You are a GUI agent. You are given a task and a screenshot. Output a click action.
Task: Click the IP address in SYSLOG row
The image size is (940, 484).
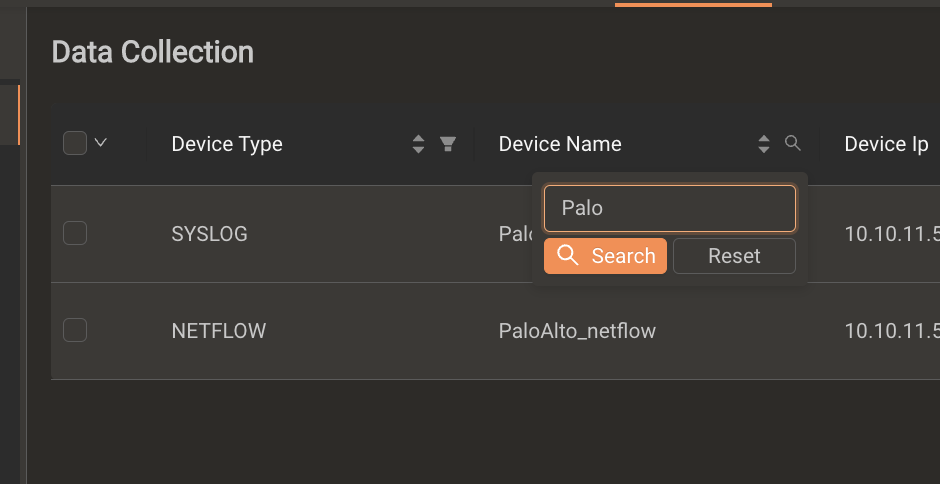tap(892, 234)
